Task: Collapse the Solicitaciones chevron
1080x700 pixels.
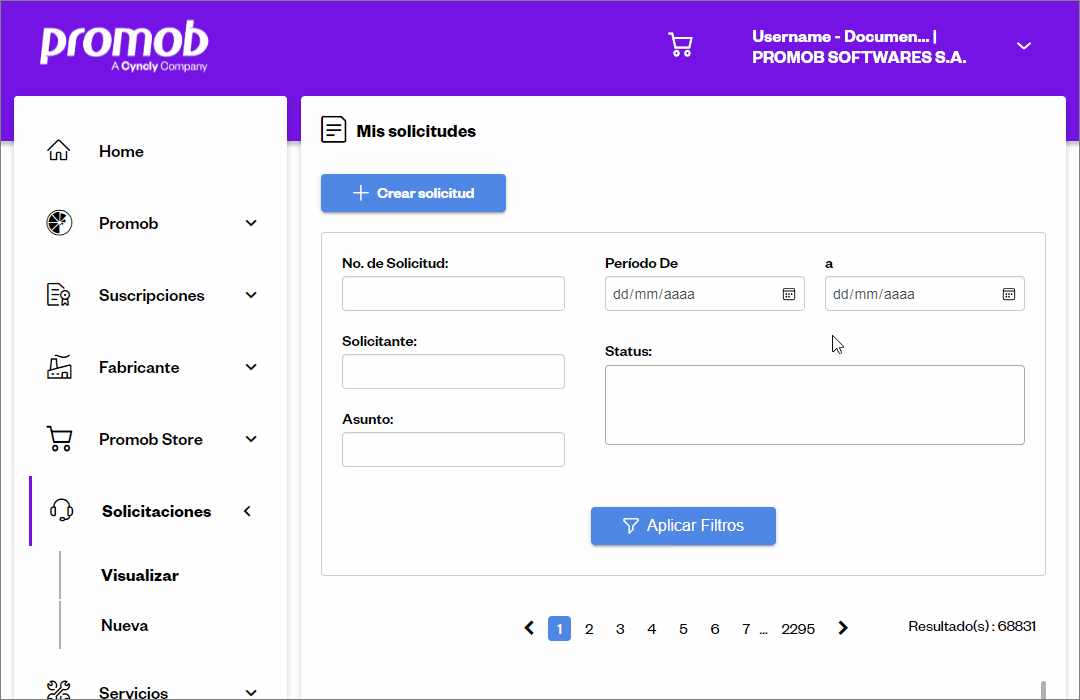Action: tap(247, 511)
